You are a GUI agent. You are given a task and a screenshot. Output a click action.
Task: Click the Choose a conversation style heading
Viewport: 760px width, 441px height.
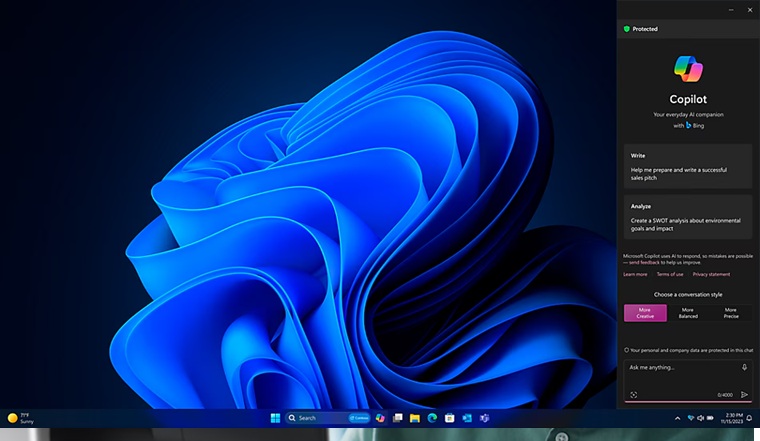click(x=688, y=294)
